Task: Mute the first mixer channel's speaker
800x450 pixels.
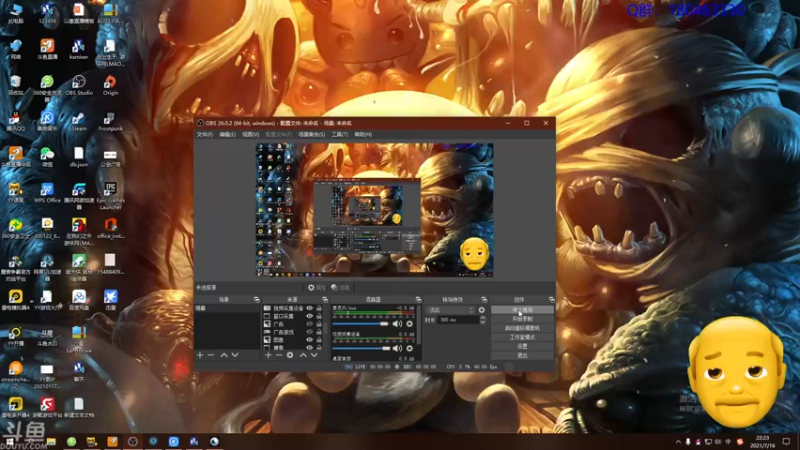Action: tap(397, 323)
